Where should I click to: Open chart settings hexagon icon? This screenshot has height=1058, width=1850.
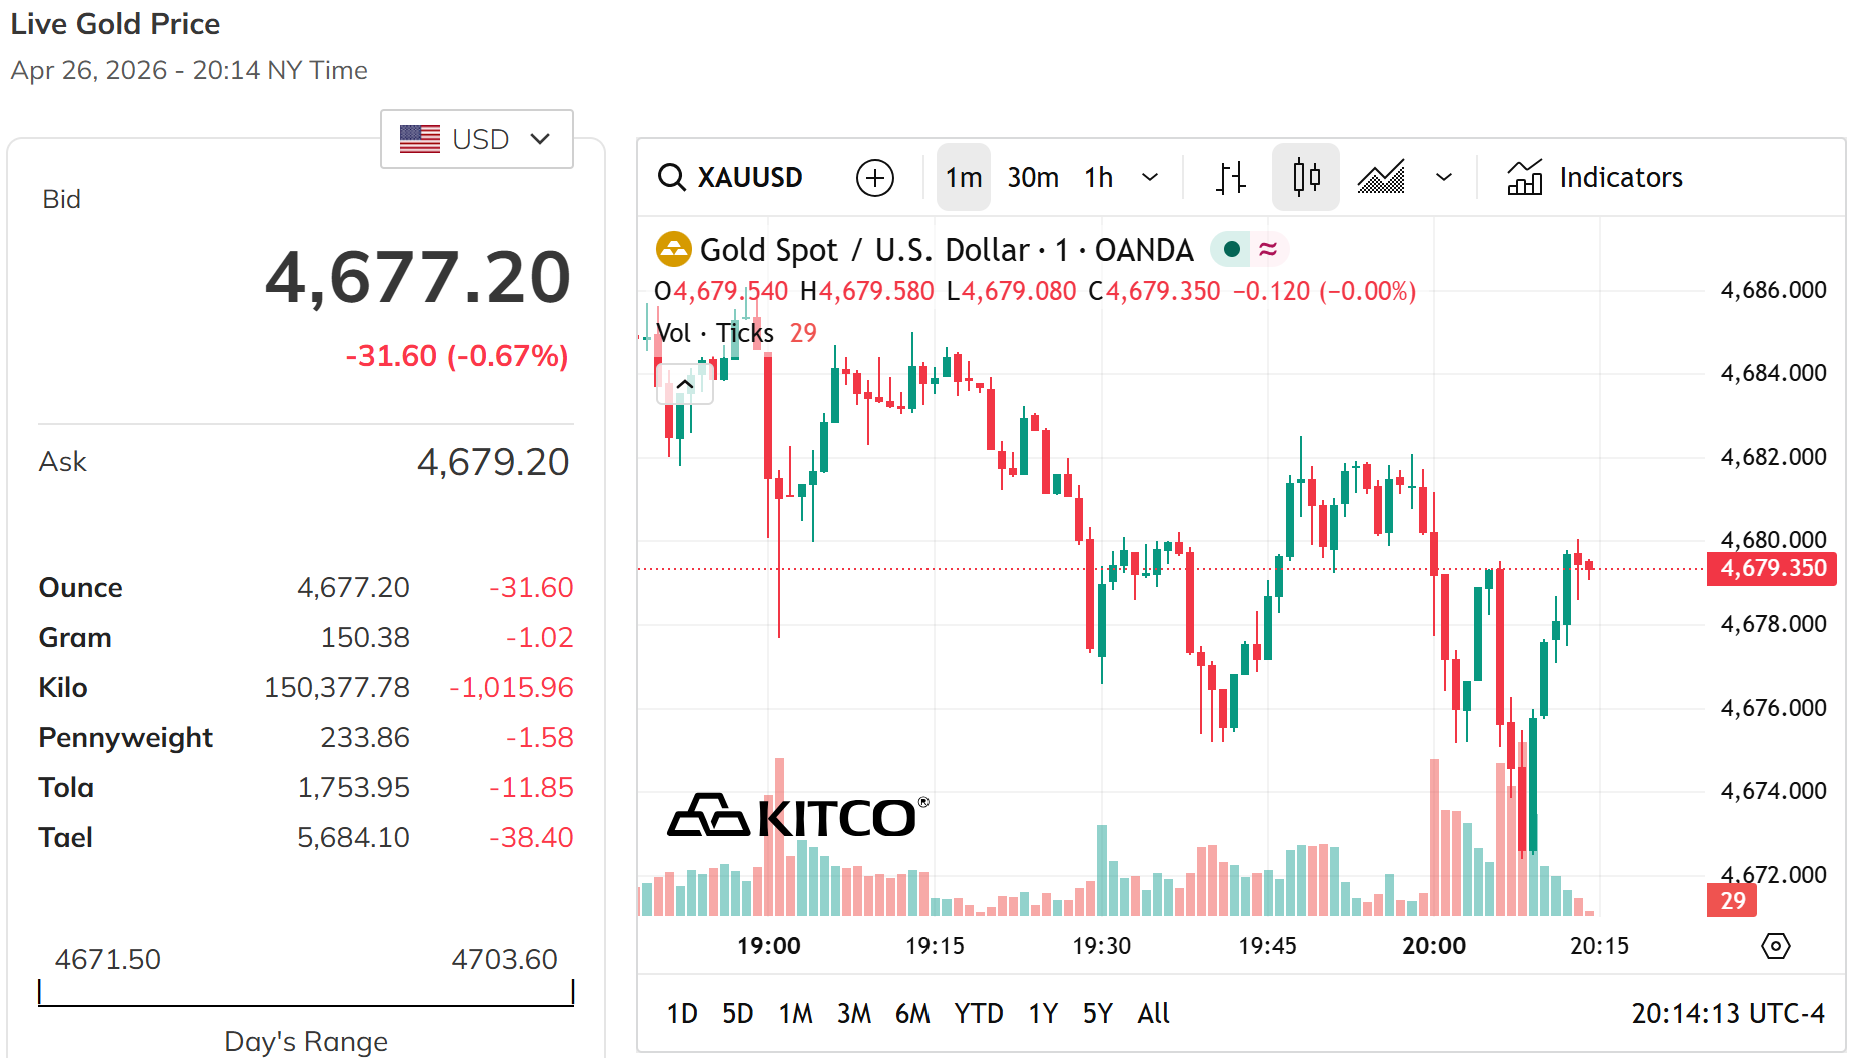pos(1776,946)
